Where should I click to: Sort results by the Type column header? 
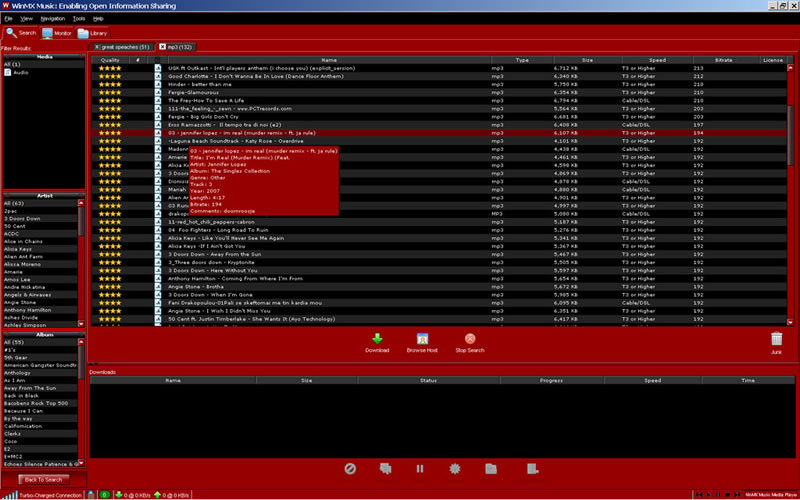(522, 60)
